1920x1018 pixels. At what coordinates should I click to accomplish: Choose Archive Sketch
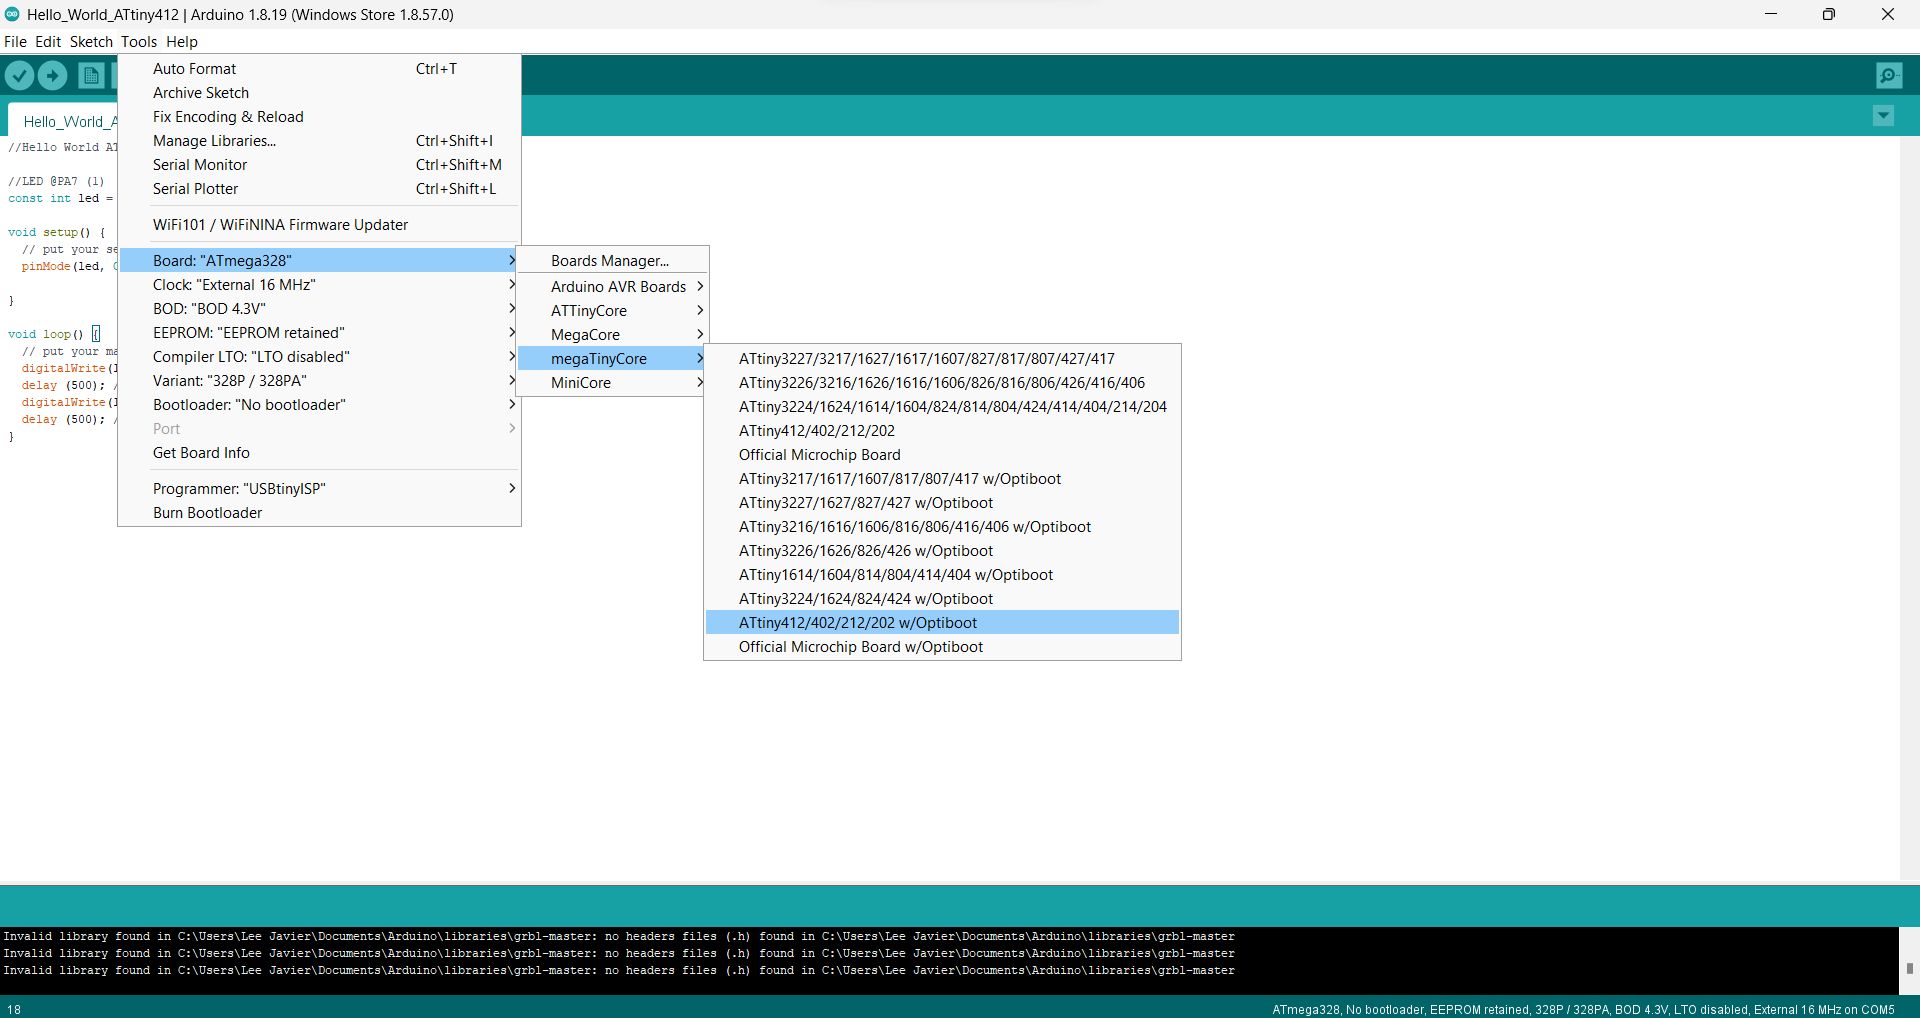[x=319, y=93]
